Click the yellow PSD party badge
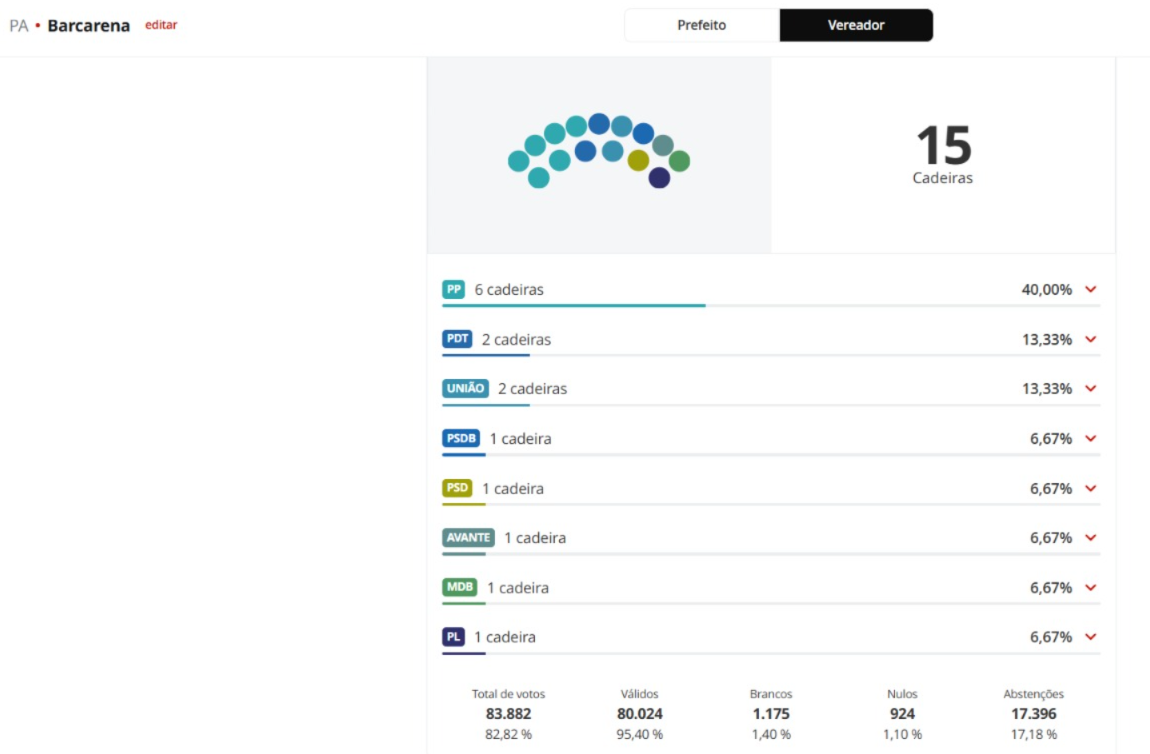 click(x=457, y=488)
